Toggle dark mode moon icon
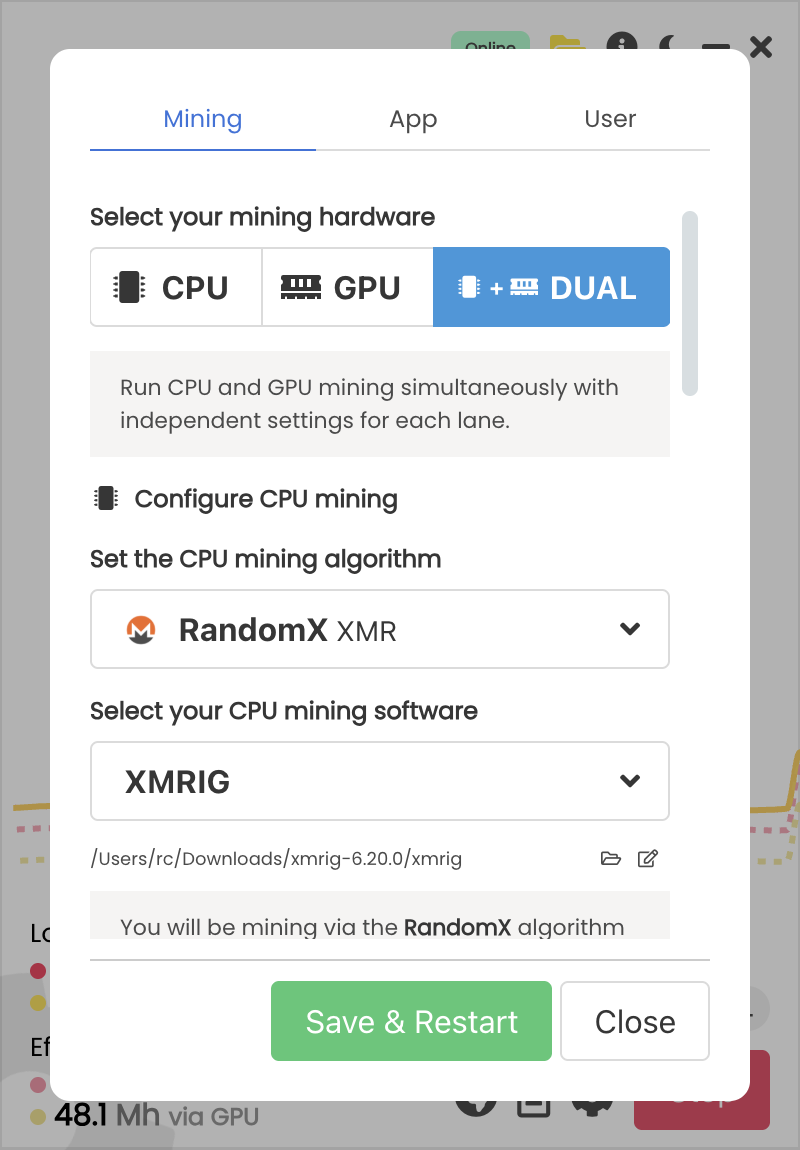The image size is (800, 1150). click(x=668, y=43)
